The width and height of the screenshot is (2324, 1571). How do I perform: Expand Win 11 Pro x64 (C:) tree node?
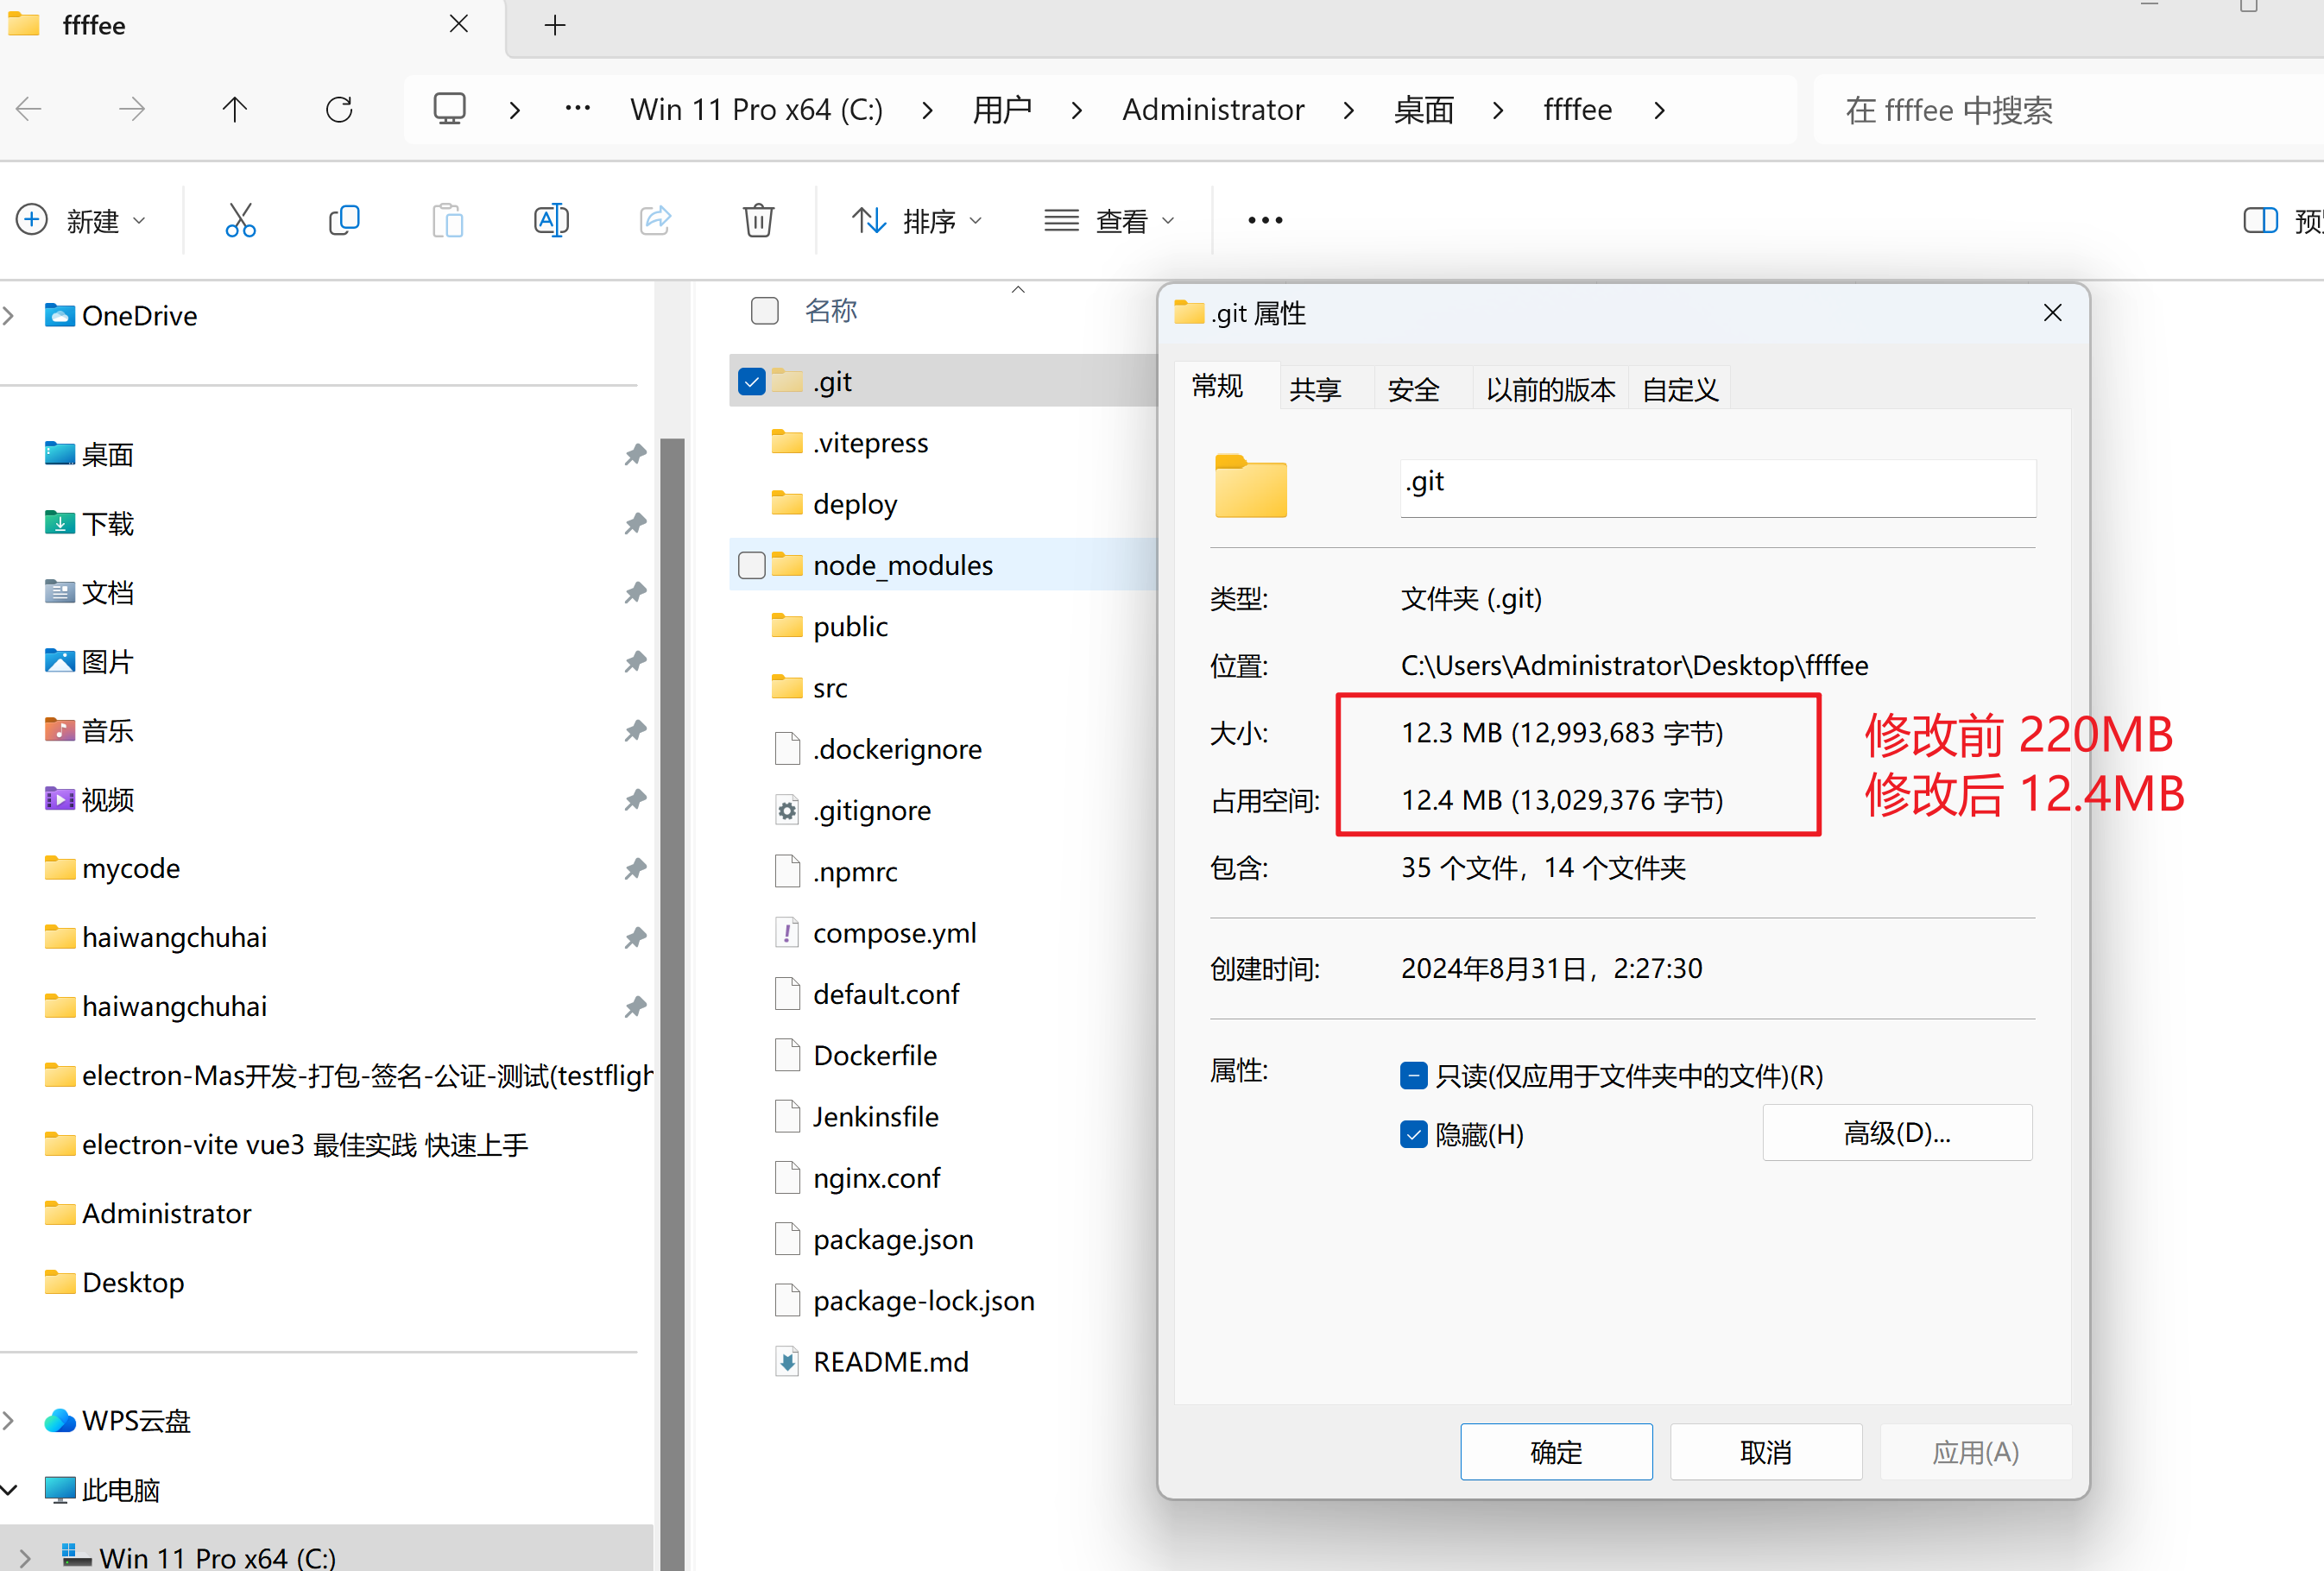26,1558
